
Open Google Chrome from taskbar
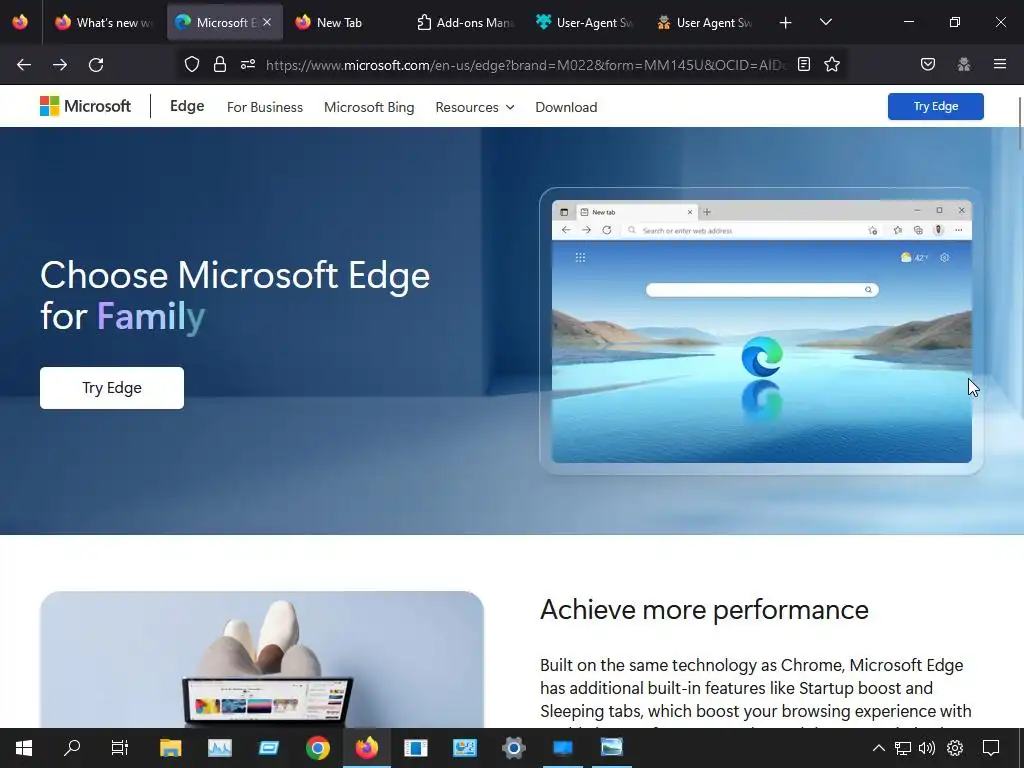point(317,748)
